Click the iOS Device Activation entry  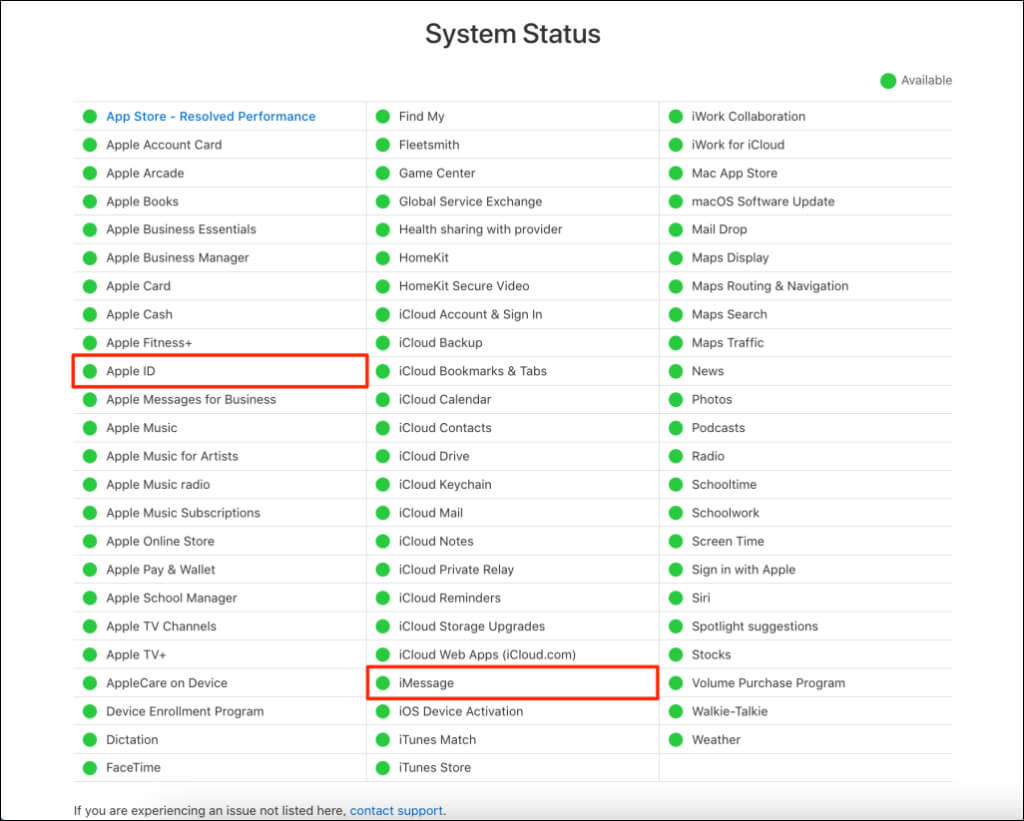[x=460, y=711]
